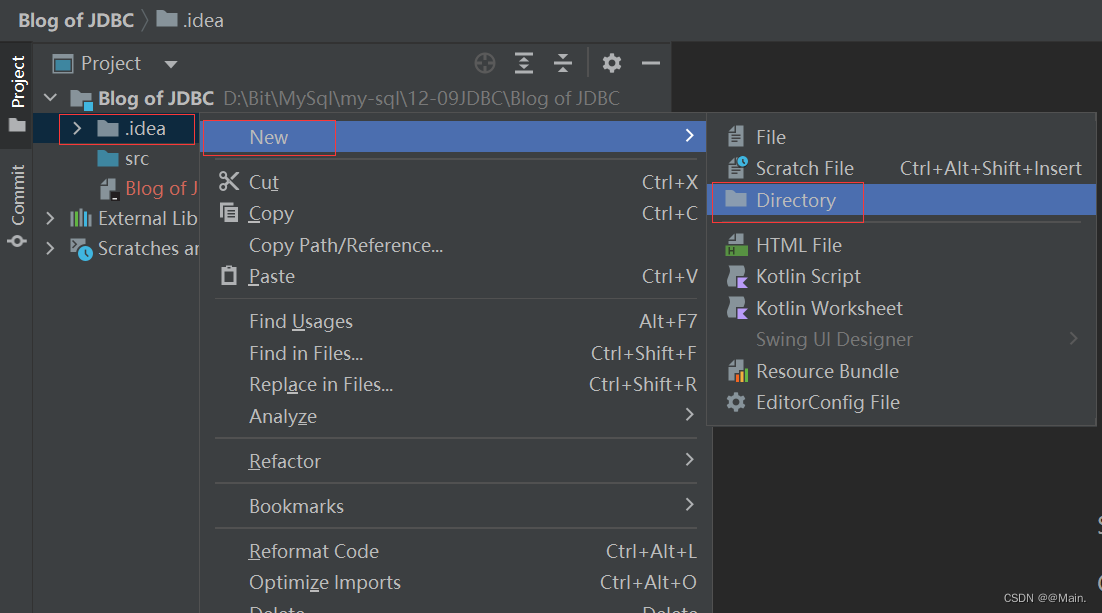Collapse the Blog of JDBC root node

[50, 98]
